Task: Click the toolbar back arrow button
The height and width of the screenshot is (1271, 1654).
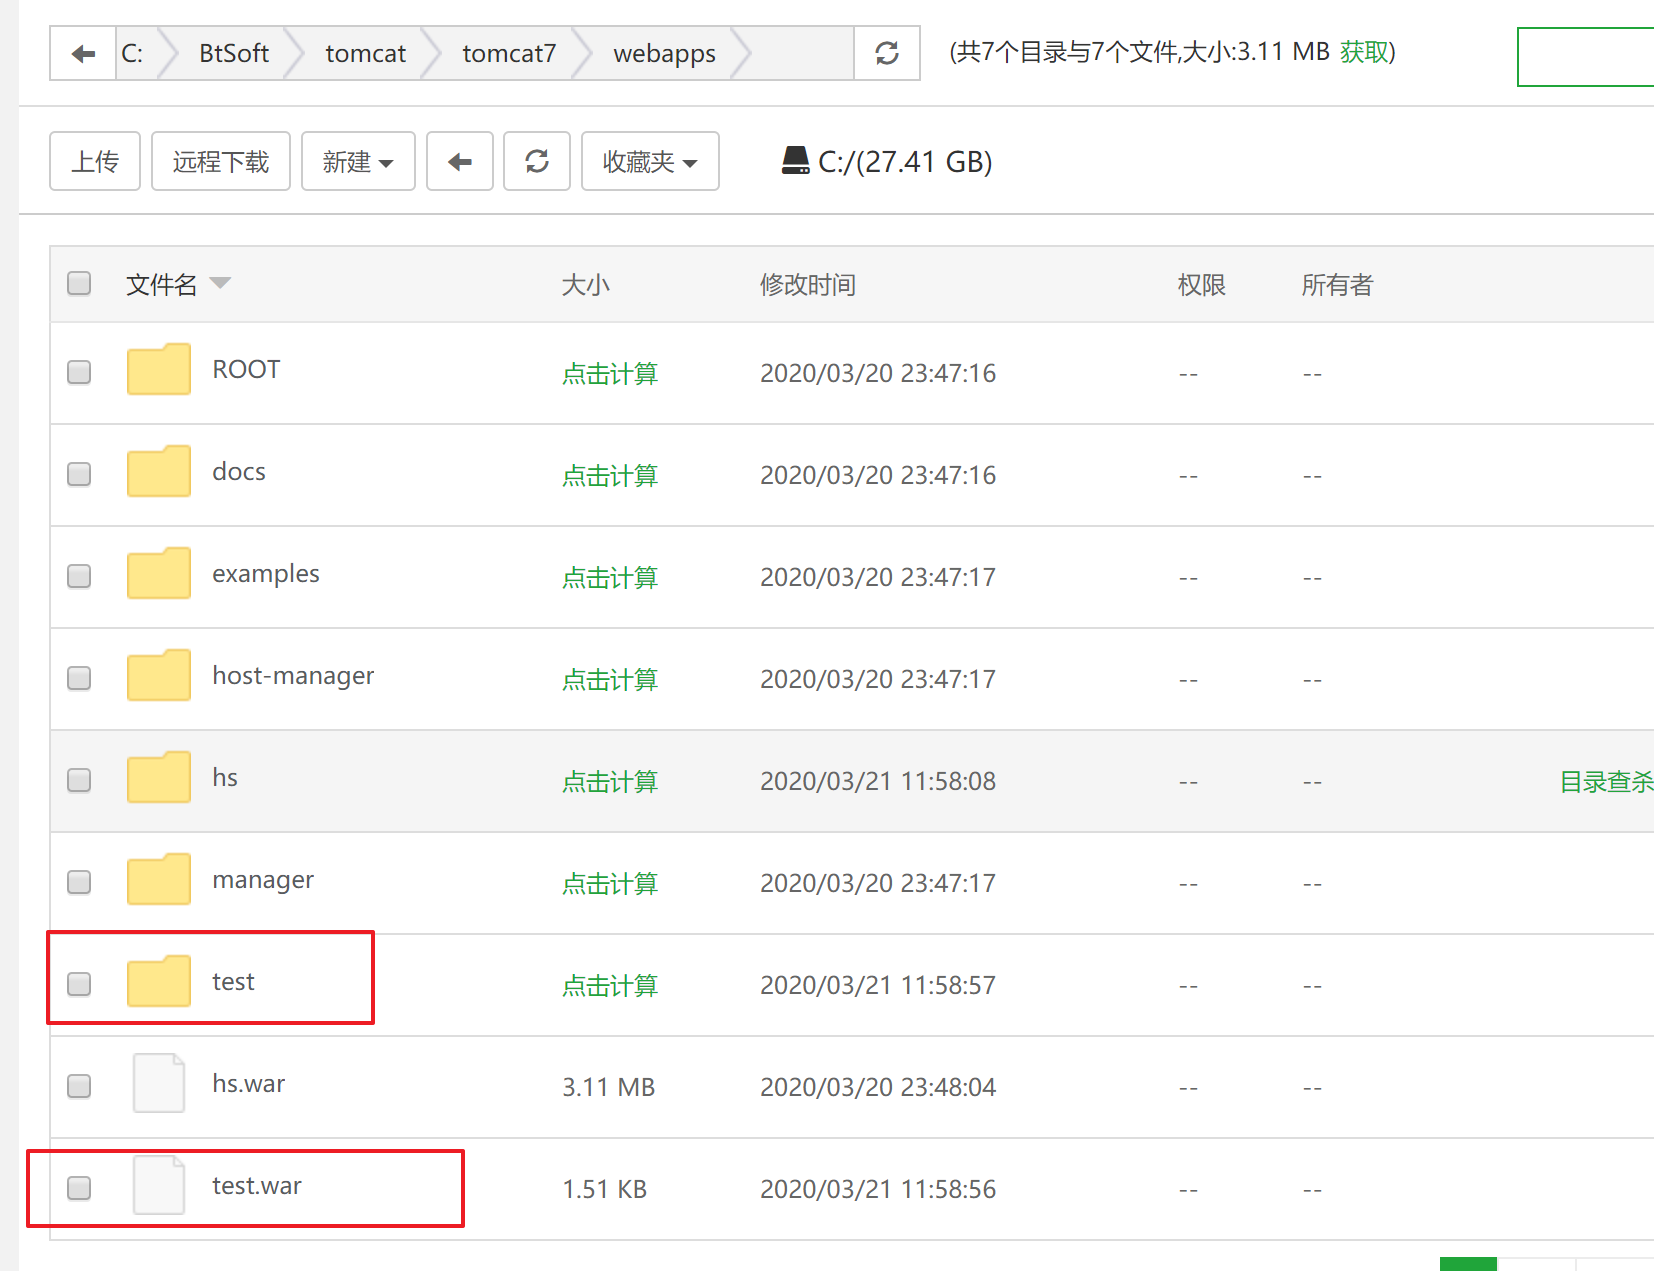Action: click(460, 161)
